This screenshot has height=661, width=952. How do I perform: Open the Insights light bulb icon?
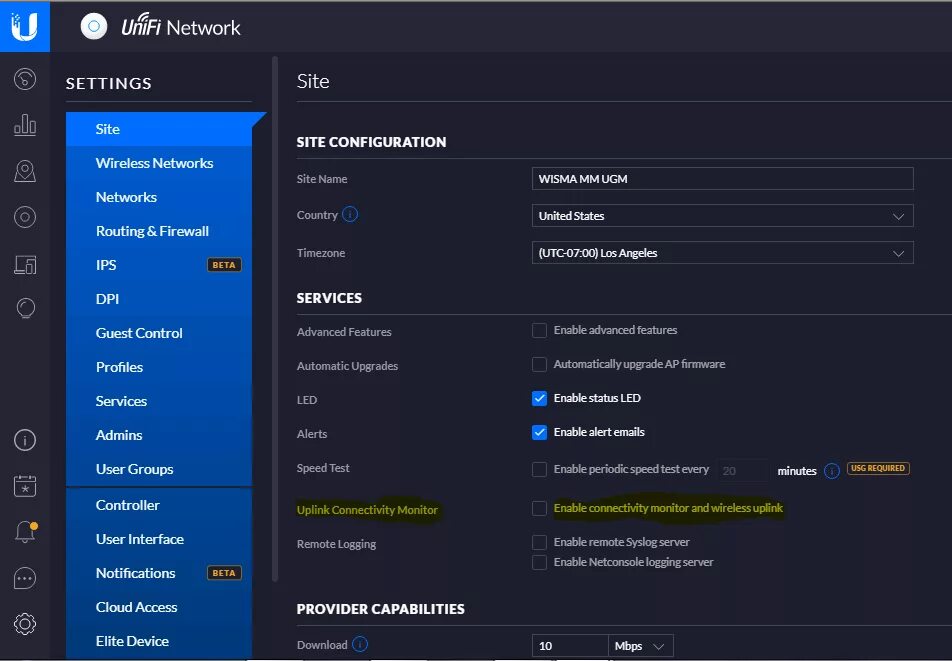[25, 308]
